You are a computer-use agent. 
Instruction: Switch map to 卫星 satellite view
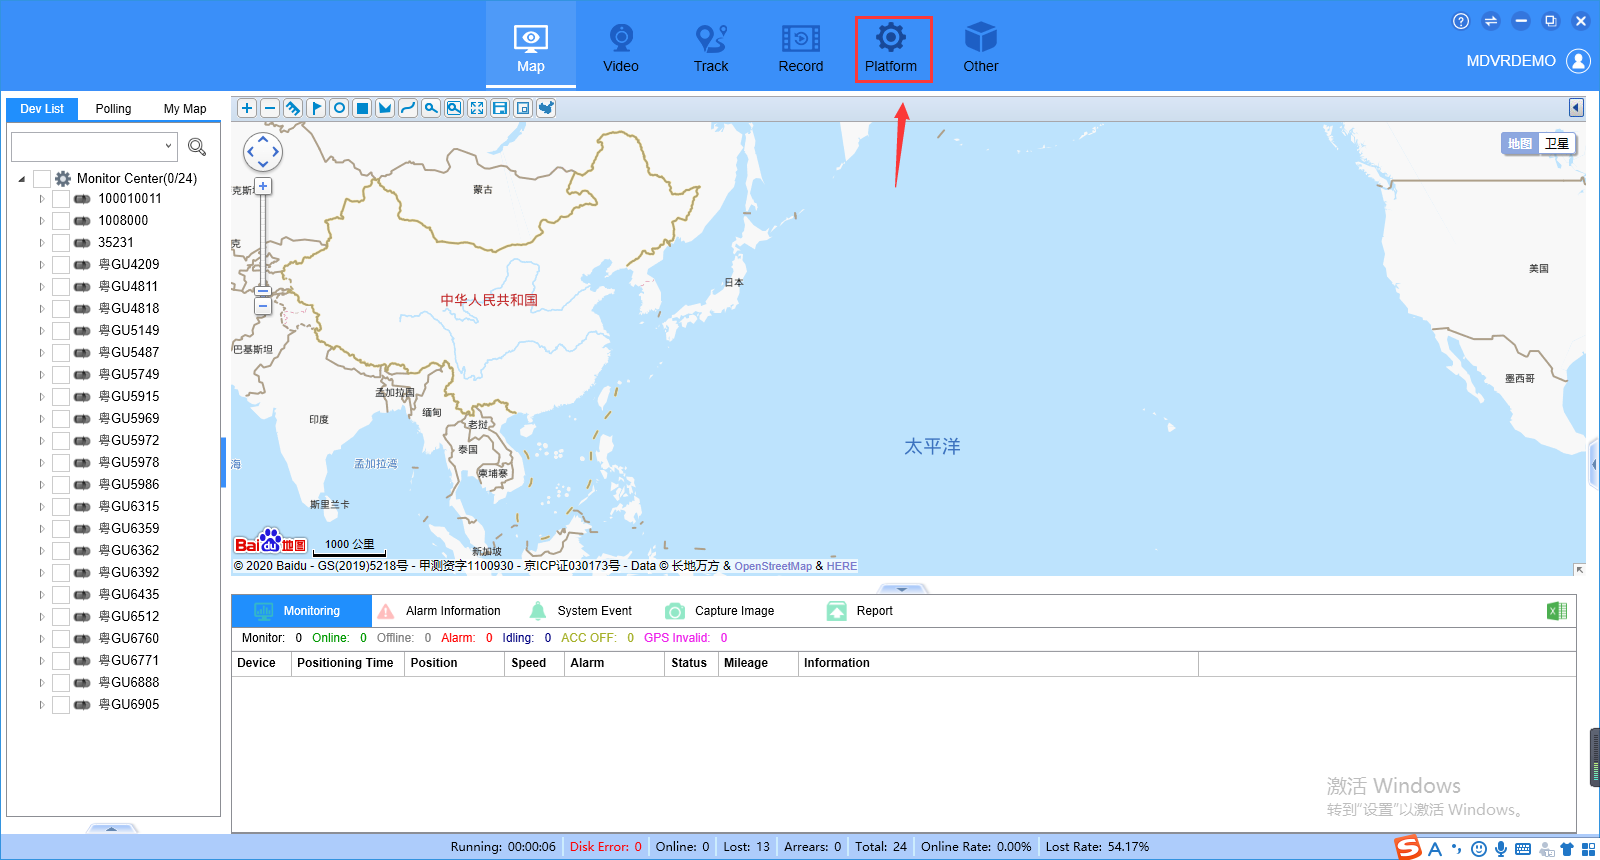[1557, 143]
